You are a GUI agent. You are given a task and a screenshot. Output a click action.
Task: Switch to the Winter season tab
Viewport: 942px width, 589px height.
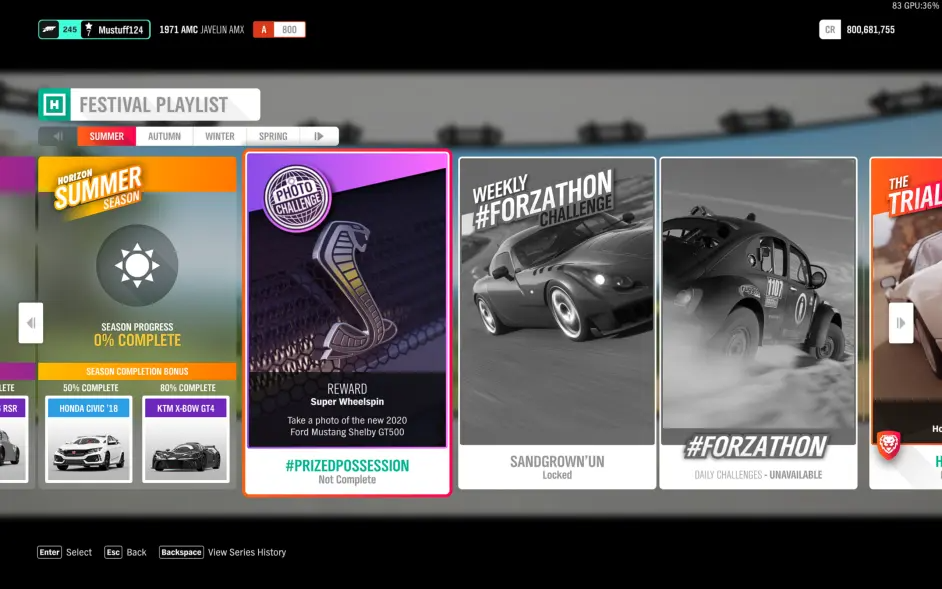point(220,136)
